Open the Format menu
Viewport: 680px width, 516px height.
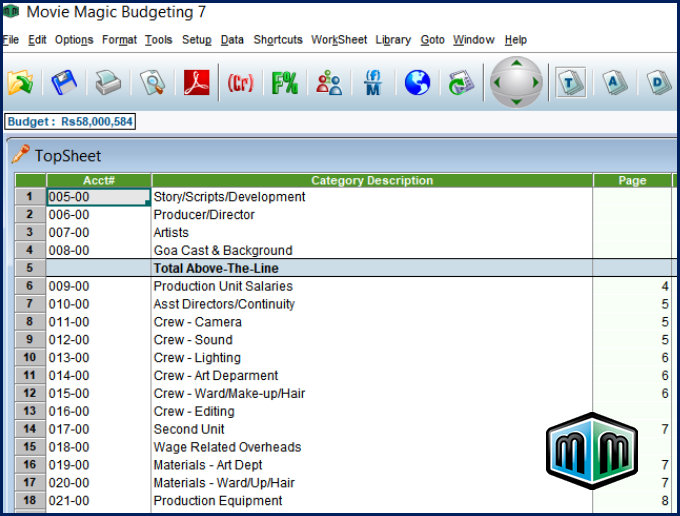click(x=119, y=40)
